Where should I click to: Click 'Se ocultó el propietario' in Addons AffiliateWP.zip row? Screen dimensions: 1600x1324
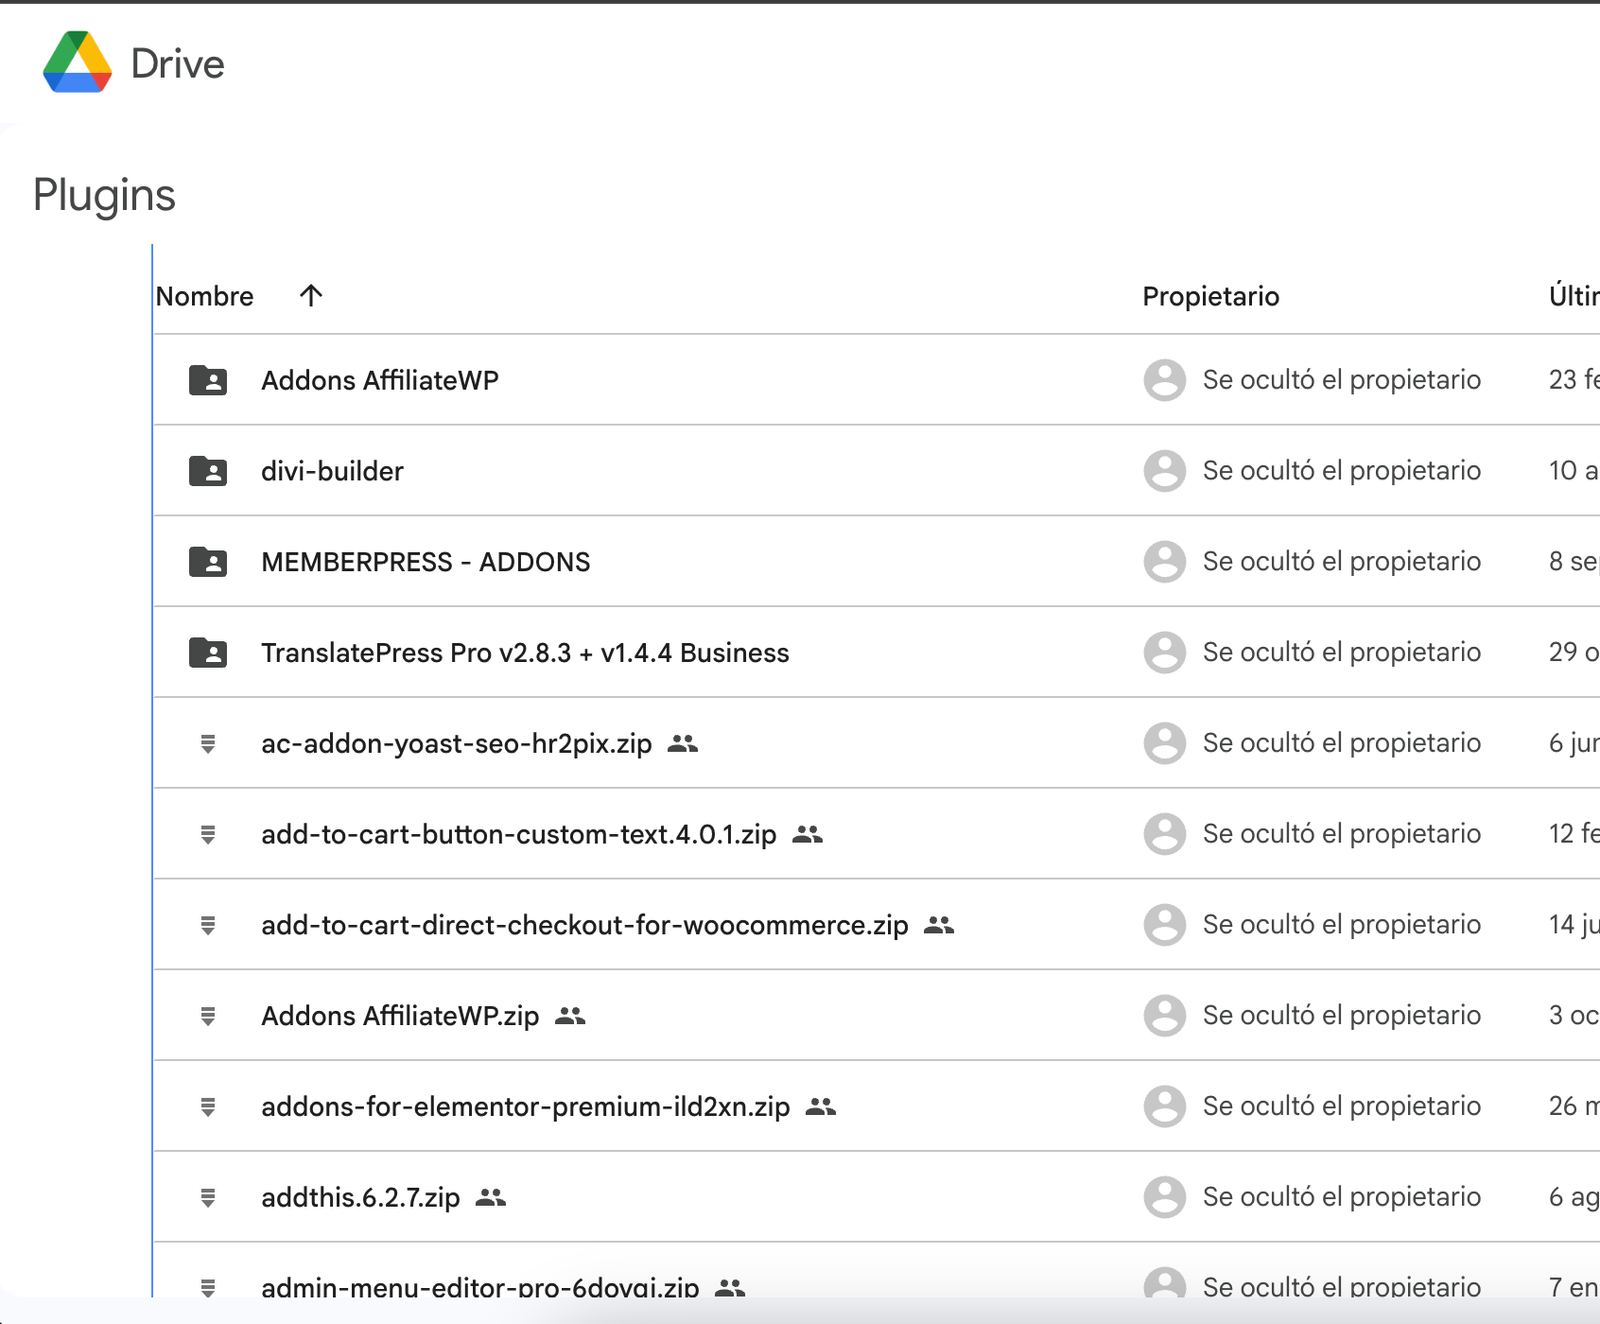click(1342, 1015)
